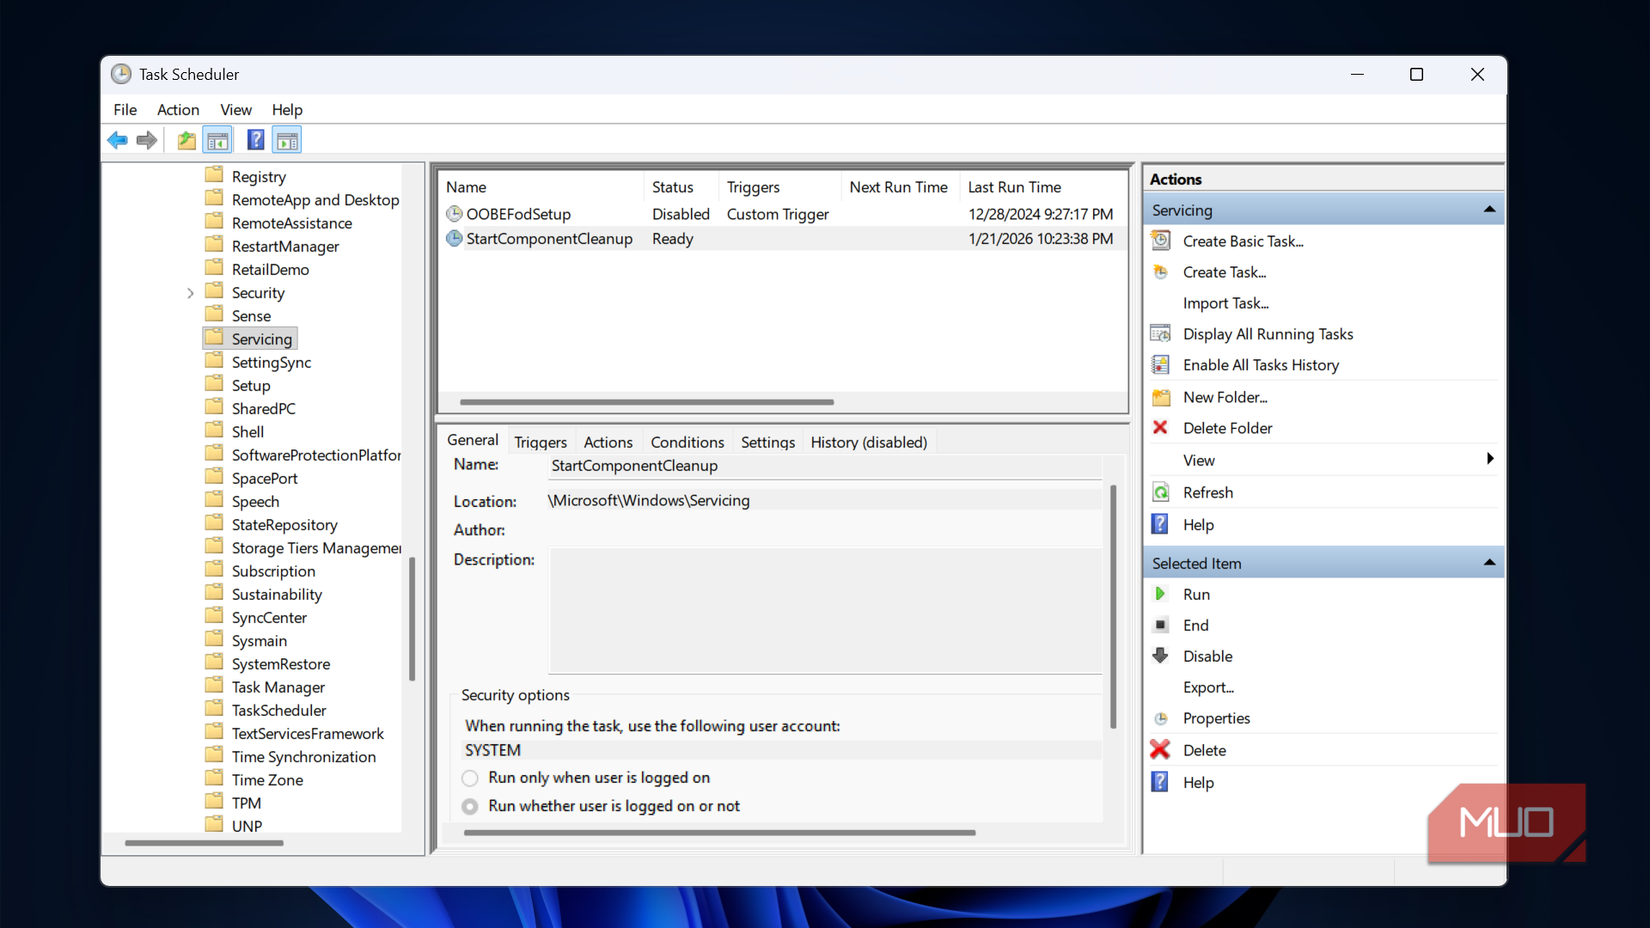
Task: Click the Back arrow toolbar icon
Action: pyautogui.click(x=118, y=140)
